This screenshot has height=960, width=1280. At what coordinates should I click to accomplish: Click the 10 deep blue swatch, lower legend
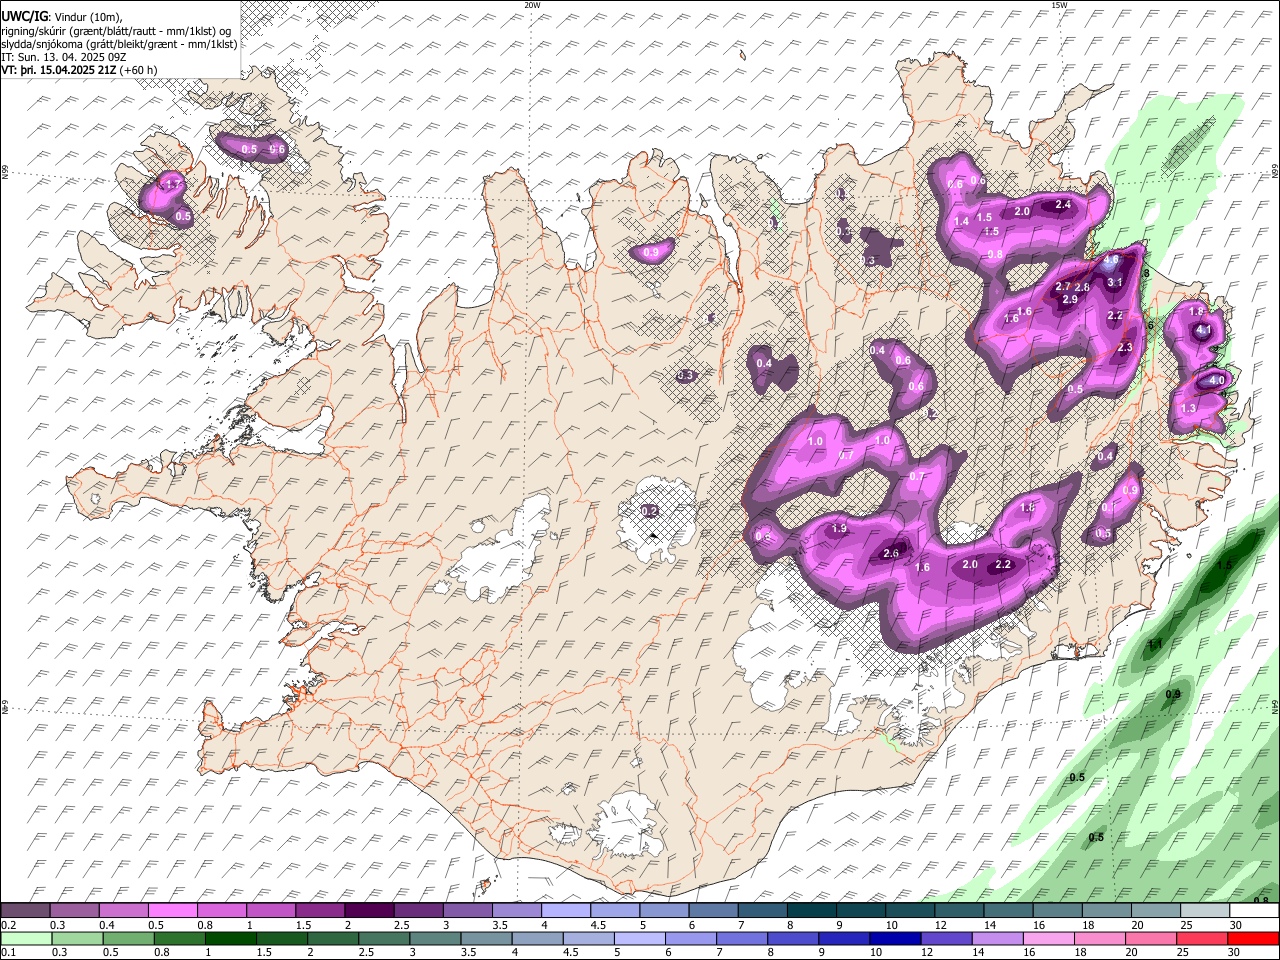click(894, 939)
